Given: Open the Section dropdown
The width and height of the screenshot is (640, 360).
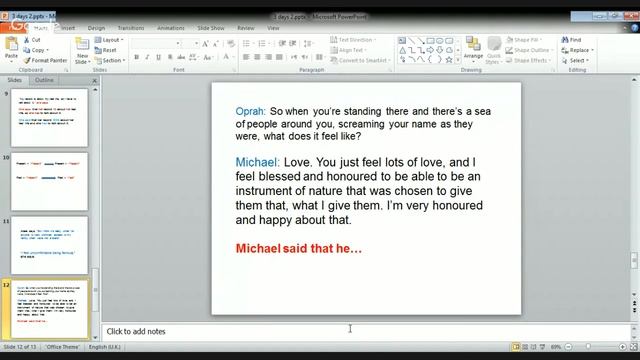Looking at the screenshot, I should click(x=110, y=60).
